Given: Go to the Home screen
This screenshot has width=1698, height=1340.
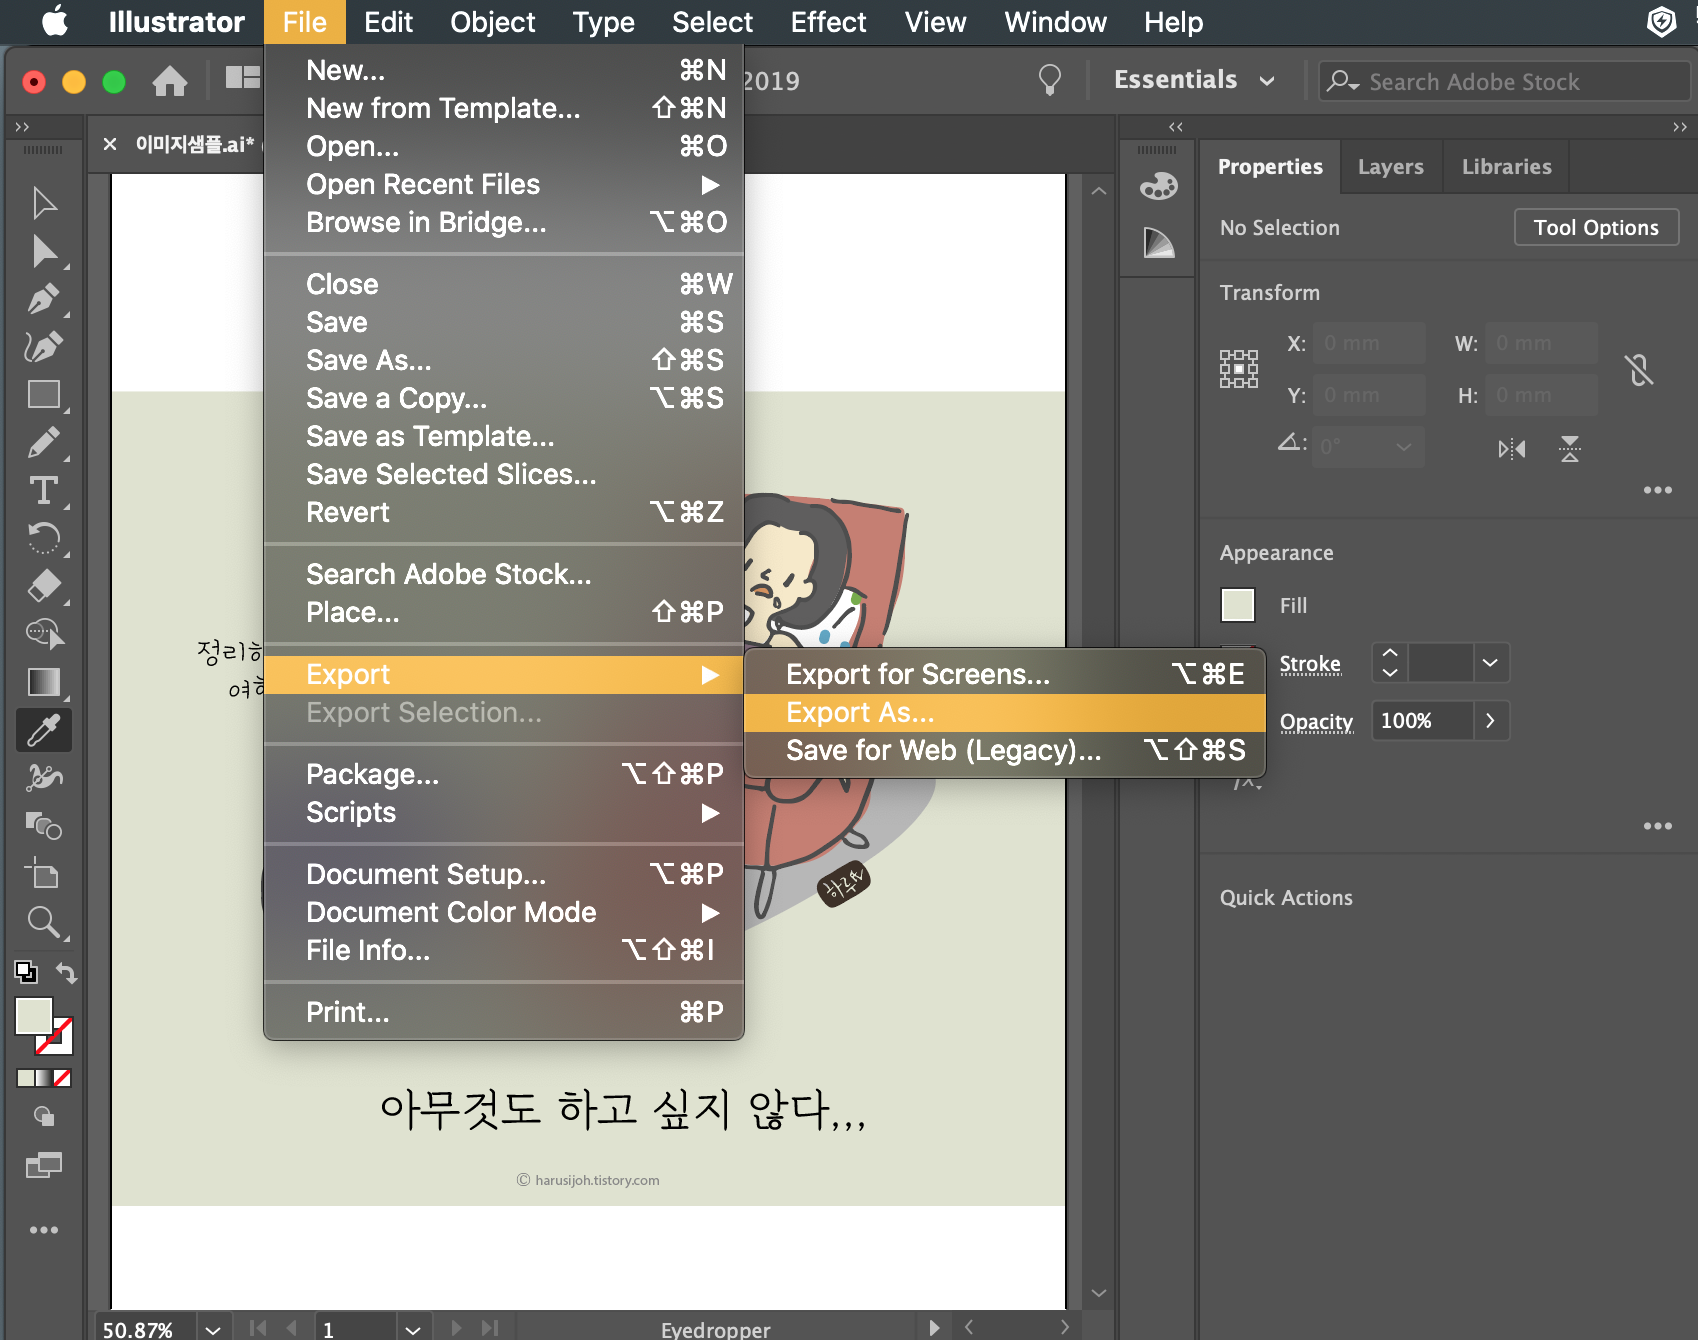Looking at the screenshot, I should pyautogui.click(x=170, y=80).
